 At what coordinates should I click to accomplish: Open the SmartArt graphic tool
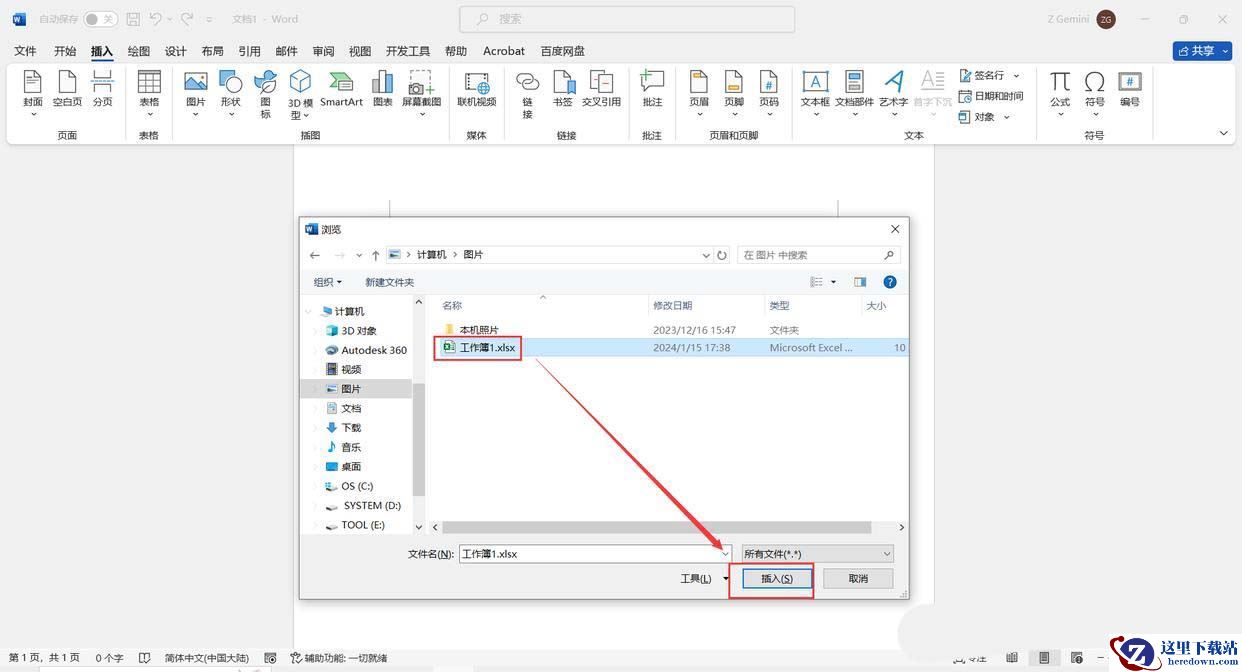pos(341,90)
